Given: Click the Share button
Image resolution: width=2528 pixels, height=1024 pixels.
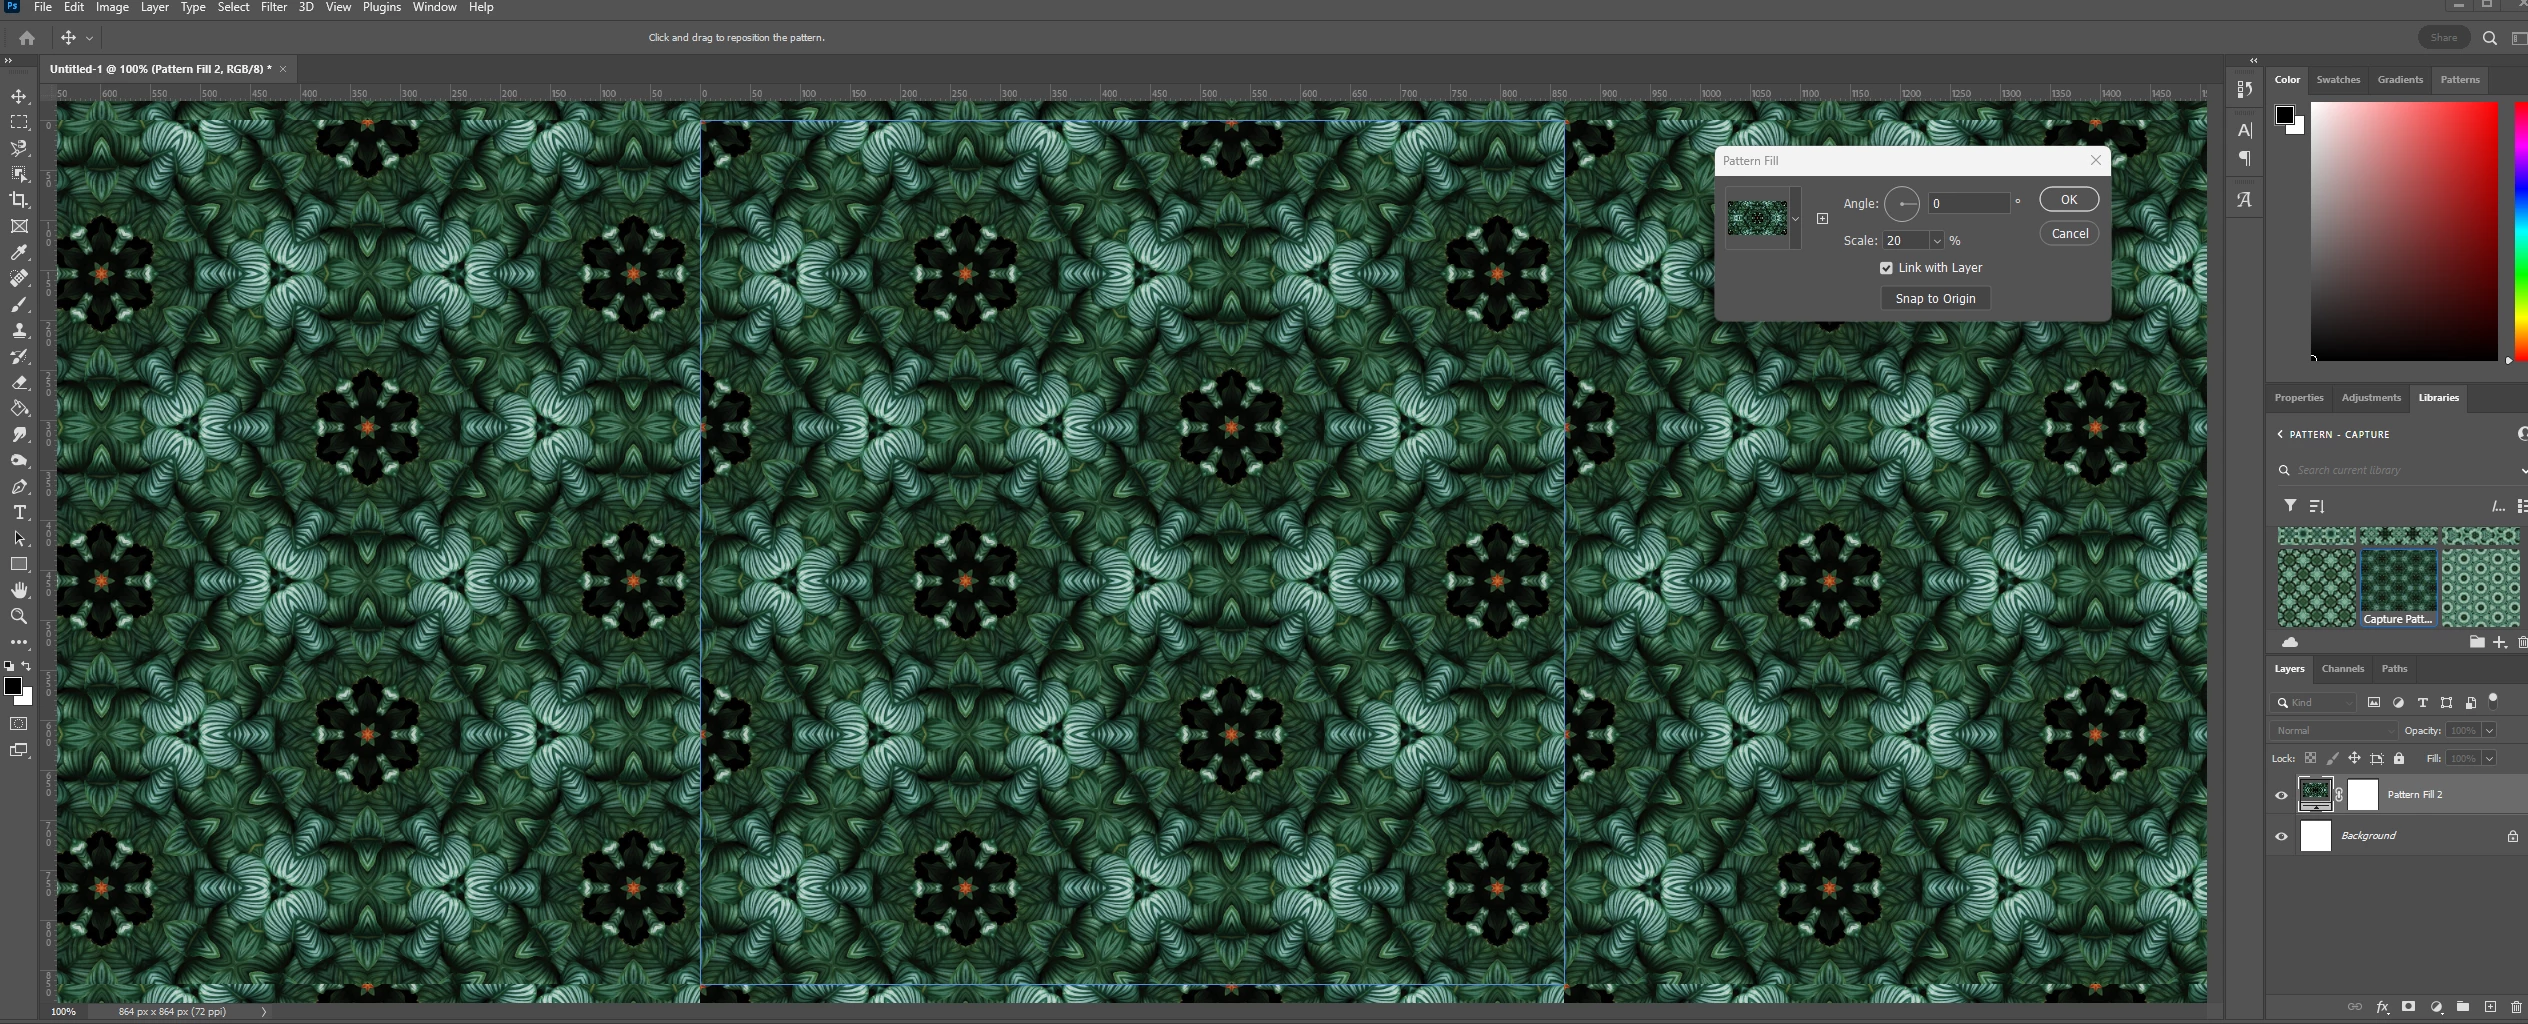Looking at the screenshot, I should pyautogui.click(x=2443, y=38).
